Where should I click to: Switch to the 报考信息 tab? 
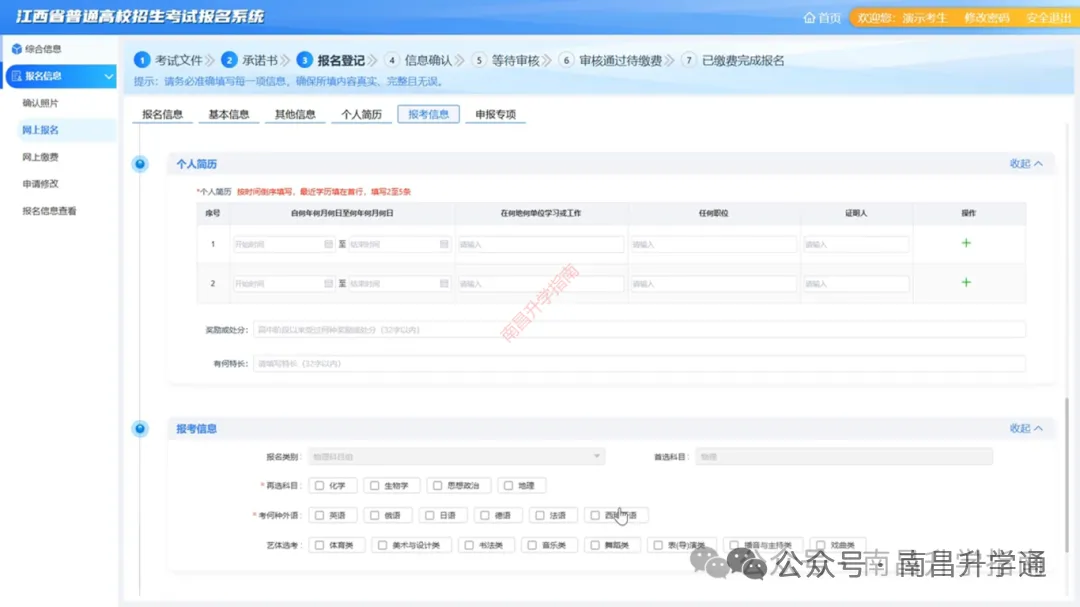click(428, 114)
